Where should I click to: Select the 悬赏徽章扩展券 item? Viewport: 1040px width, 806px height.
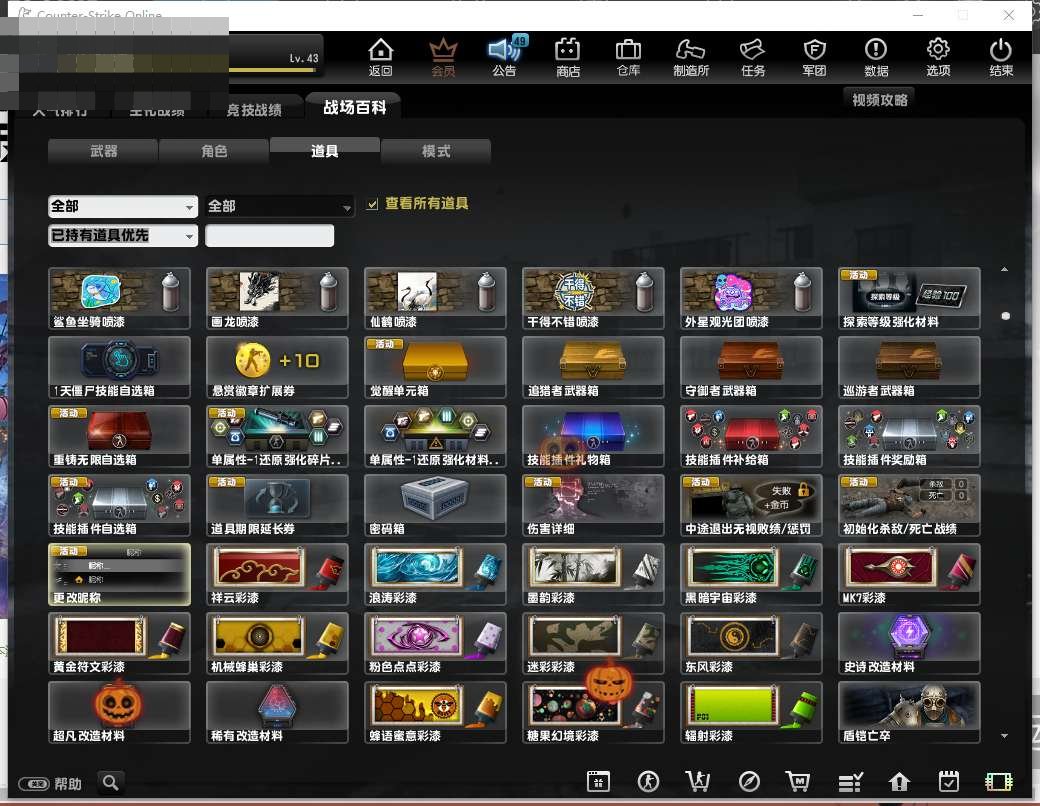(277, 368)
